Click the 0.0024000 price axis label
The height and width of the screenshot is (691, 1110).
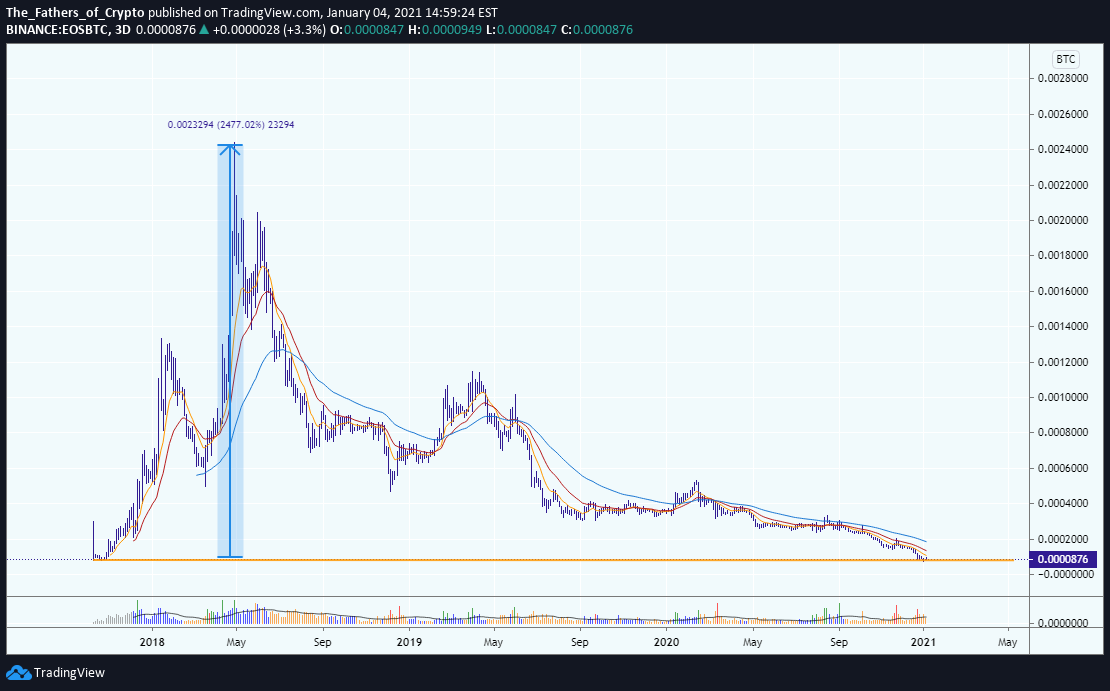click(1063, 149)
